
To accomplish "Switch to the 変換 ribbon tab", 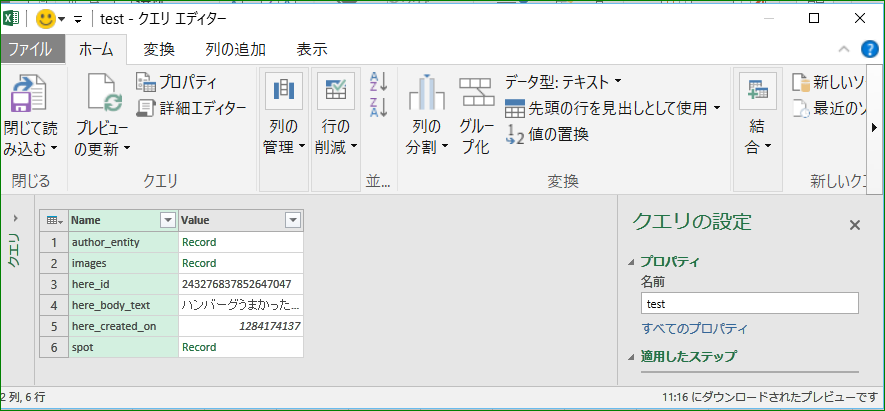I will coord(159,50).
